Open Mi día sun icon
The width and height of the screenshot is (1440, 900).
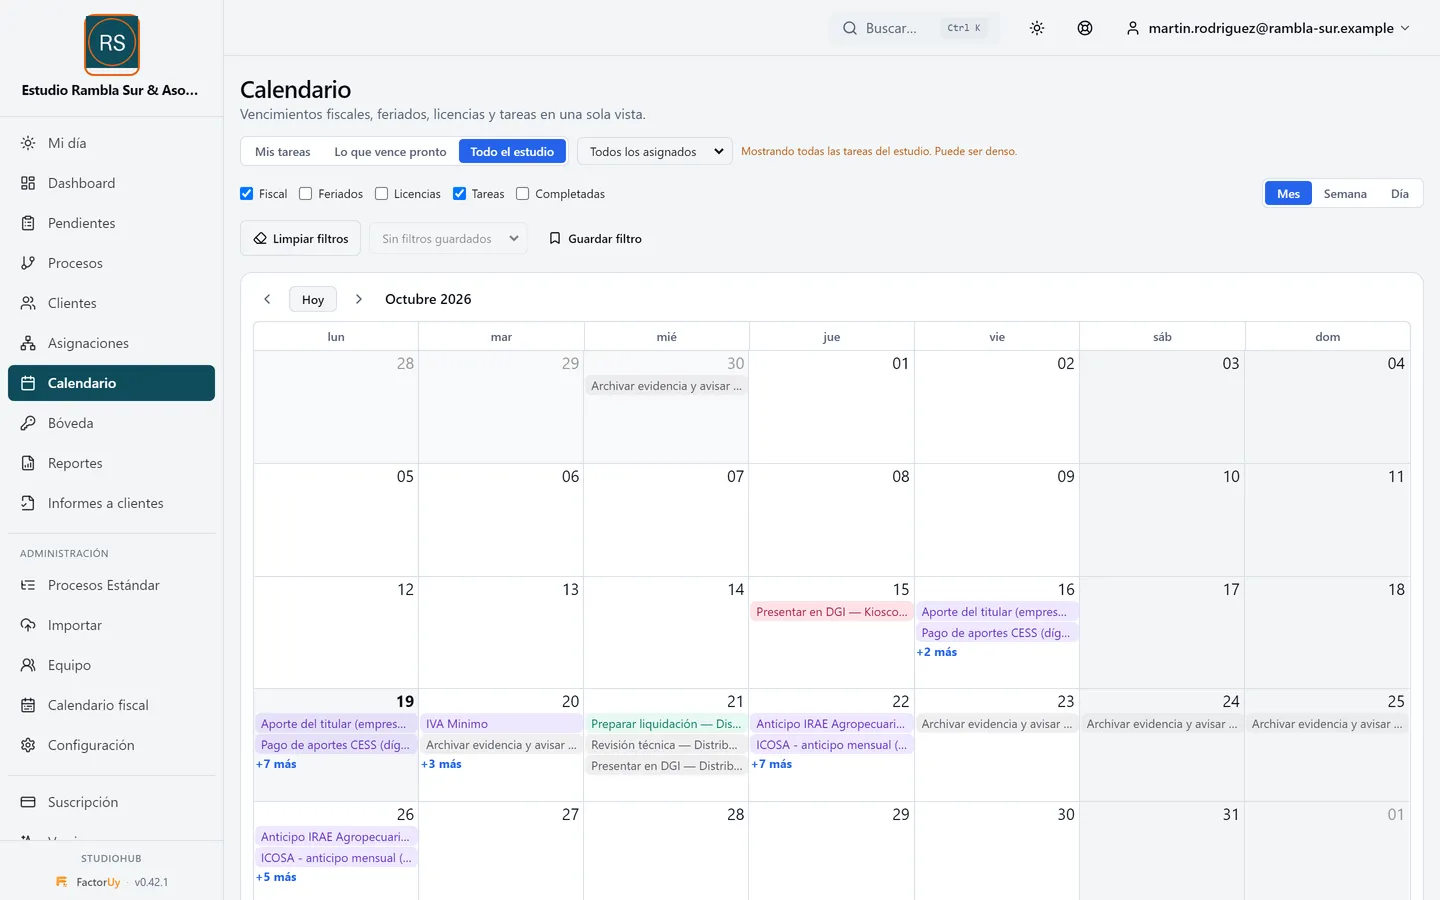point(28,143)
